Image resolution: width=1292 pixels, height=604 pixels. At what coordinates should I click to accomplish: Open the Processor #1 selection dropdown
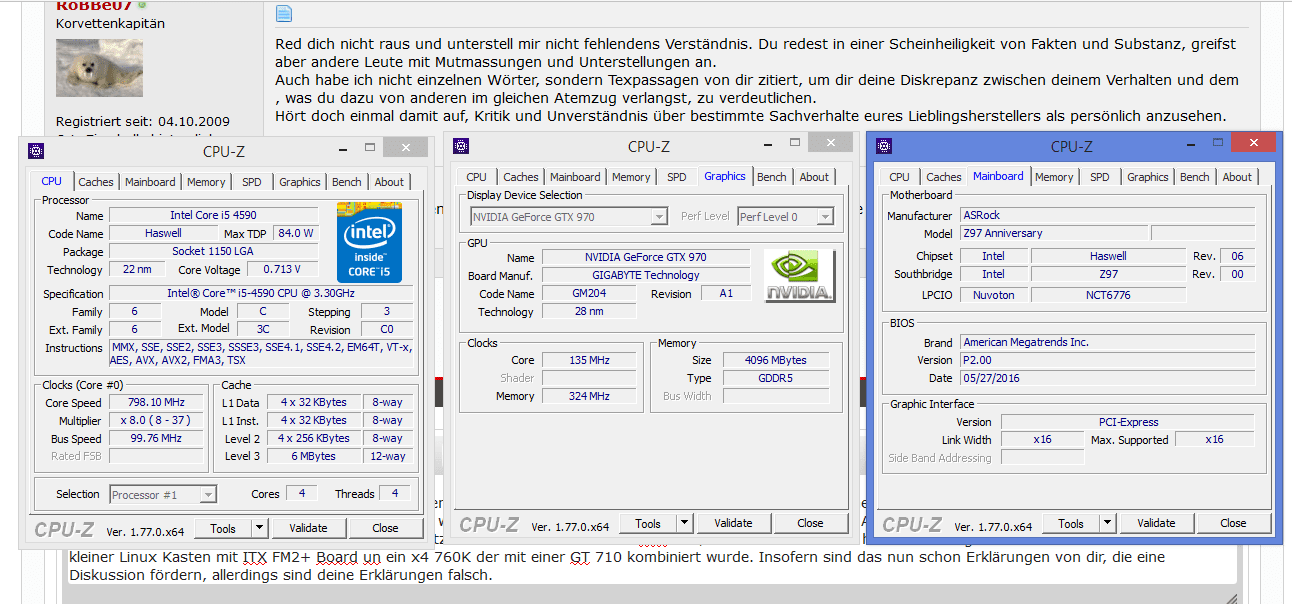click(163, 494)
